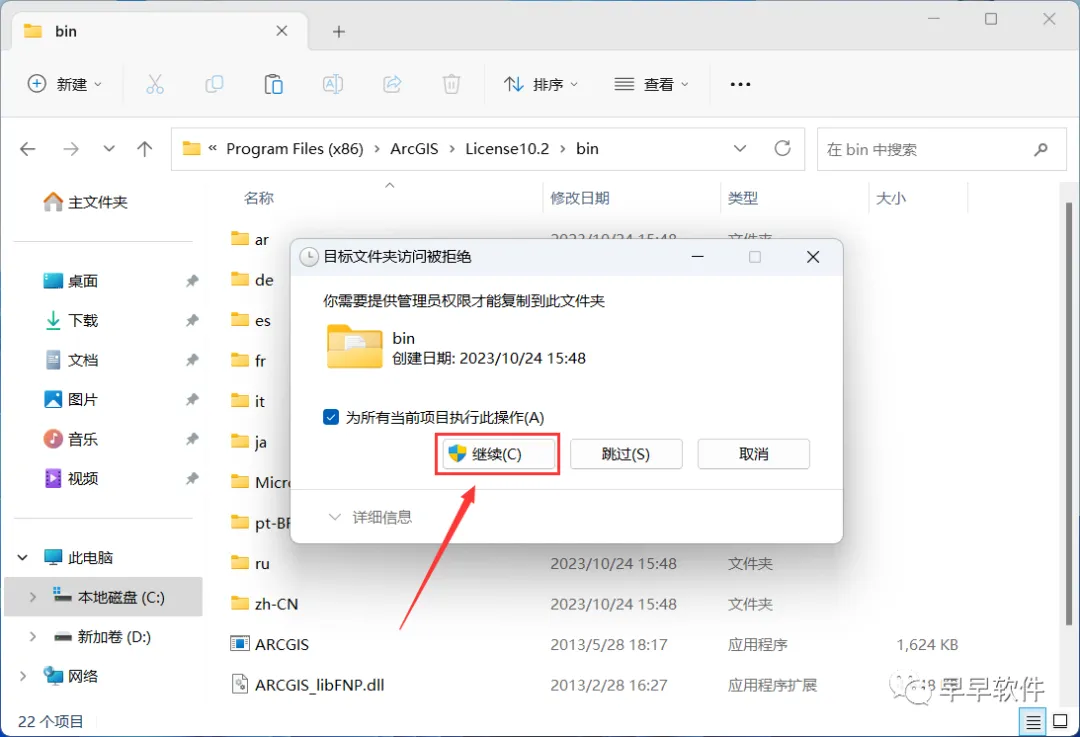Open Documents in the sidebar
This screenshot has height=737, width=1080.
coord(71,360)
